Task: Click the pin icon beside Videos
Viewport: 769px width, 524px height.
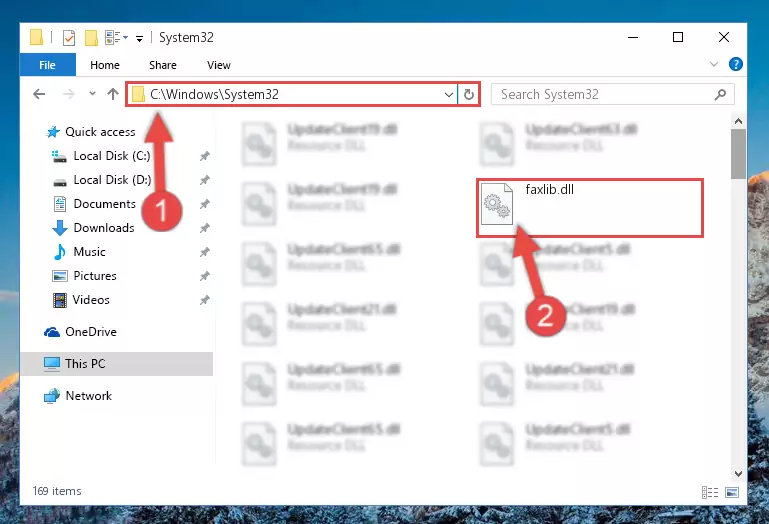Action: (x=205, y=300)
